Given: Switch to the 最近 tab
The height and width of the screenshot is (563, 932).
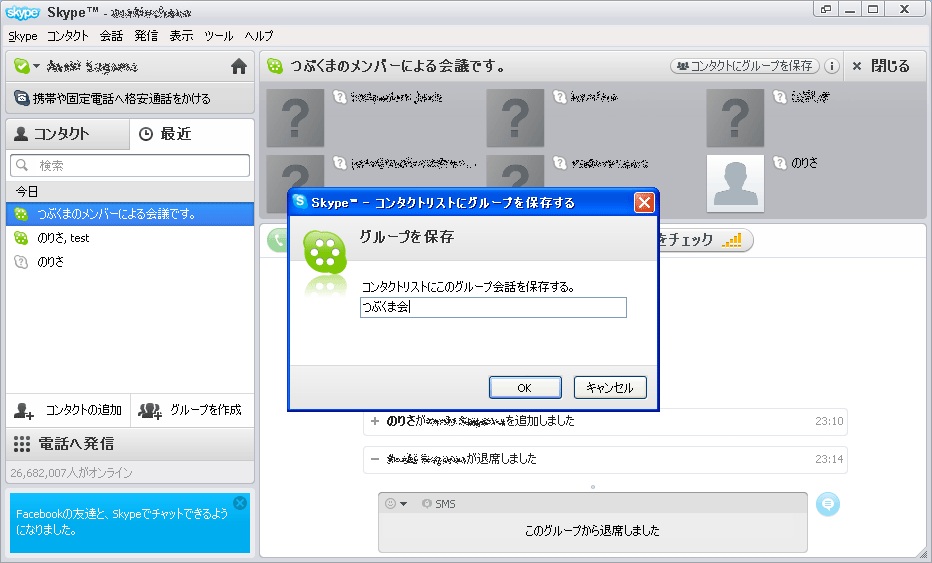Looking at the screenshot, I should 192,134.
